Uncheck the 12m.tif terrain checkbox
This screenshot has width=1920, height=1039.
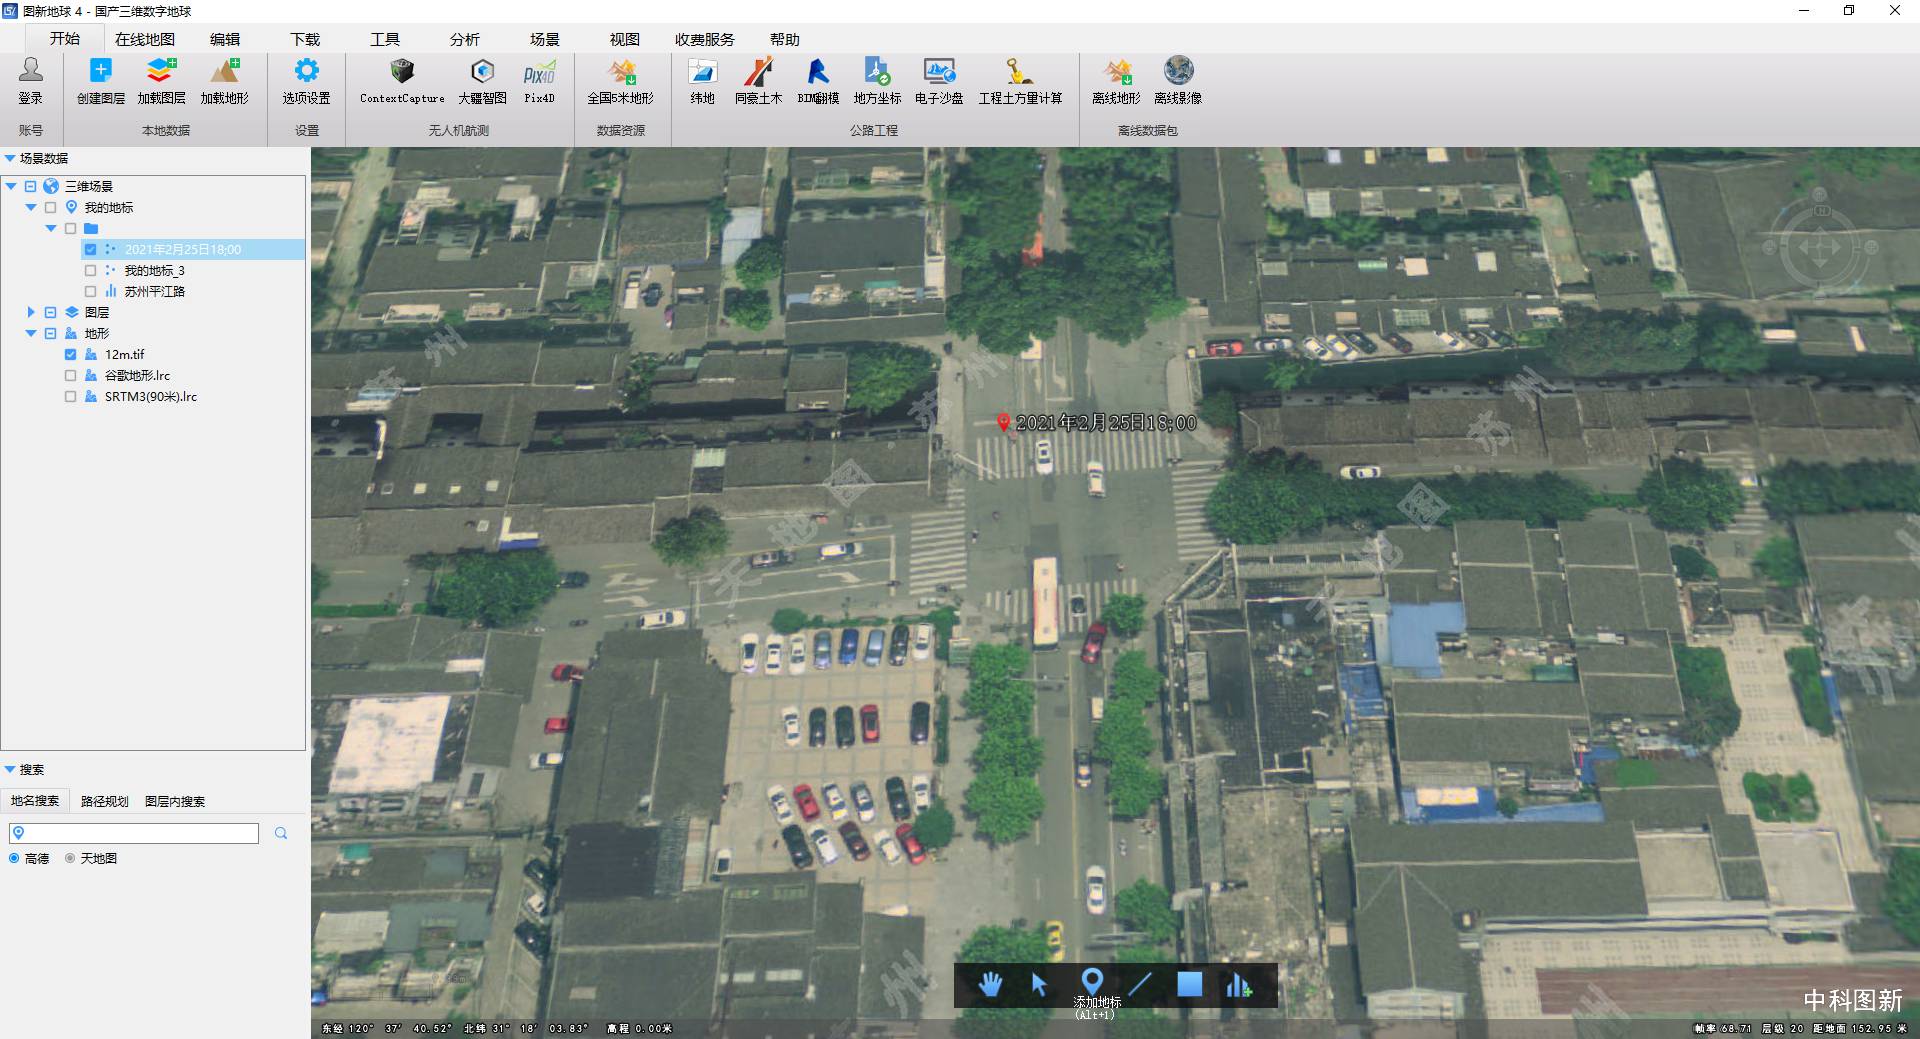[71, 355]
